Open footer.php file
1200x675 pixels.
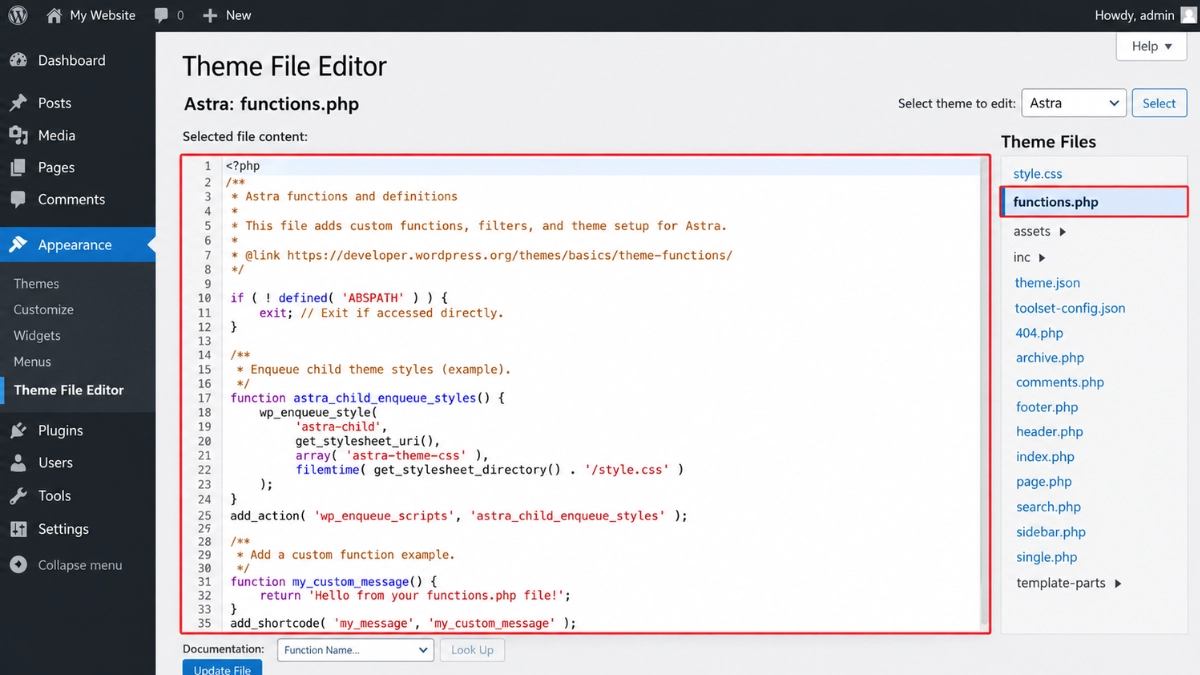pos(1047,407)
